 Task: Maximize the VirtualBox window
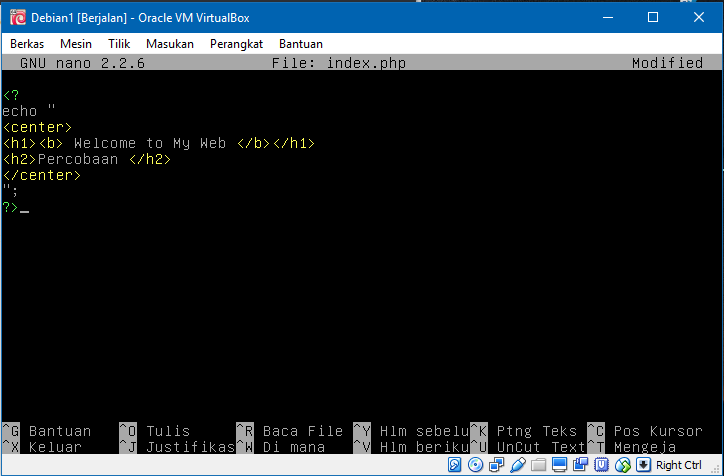tap(653, 18)
